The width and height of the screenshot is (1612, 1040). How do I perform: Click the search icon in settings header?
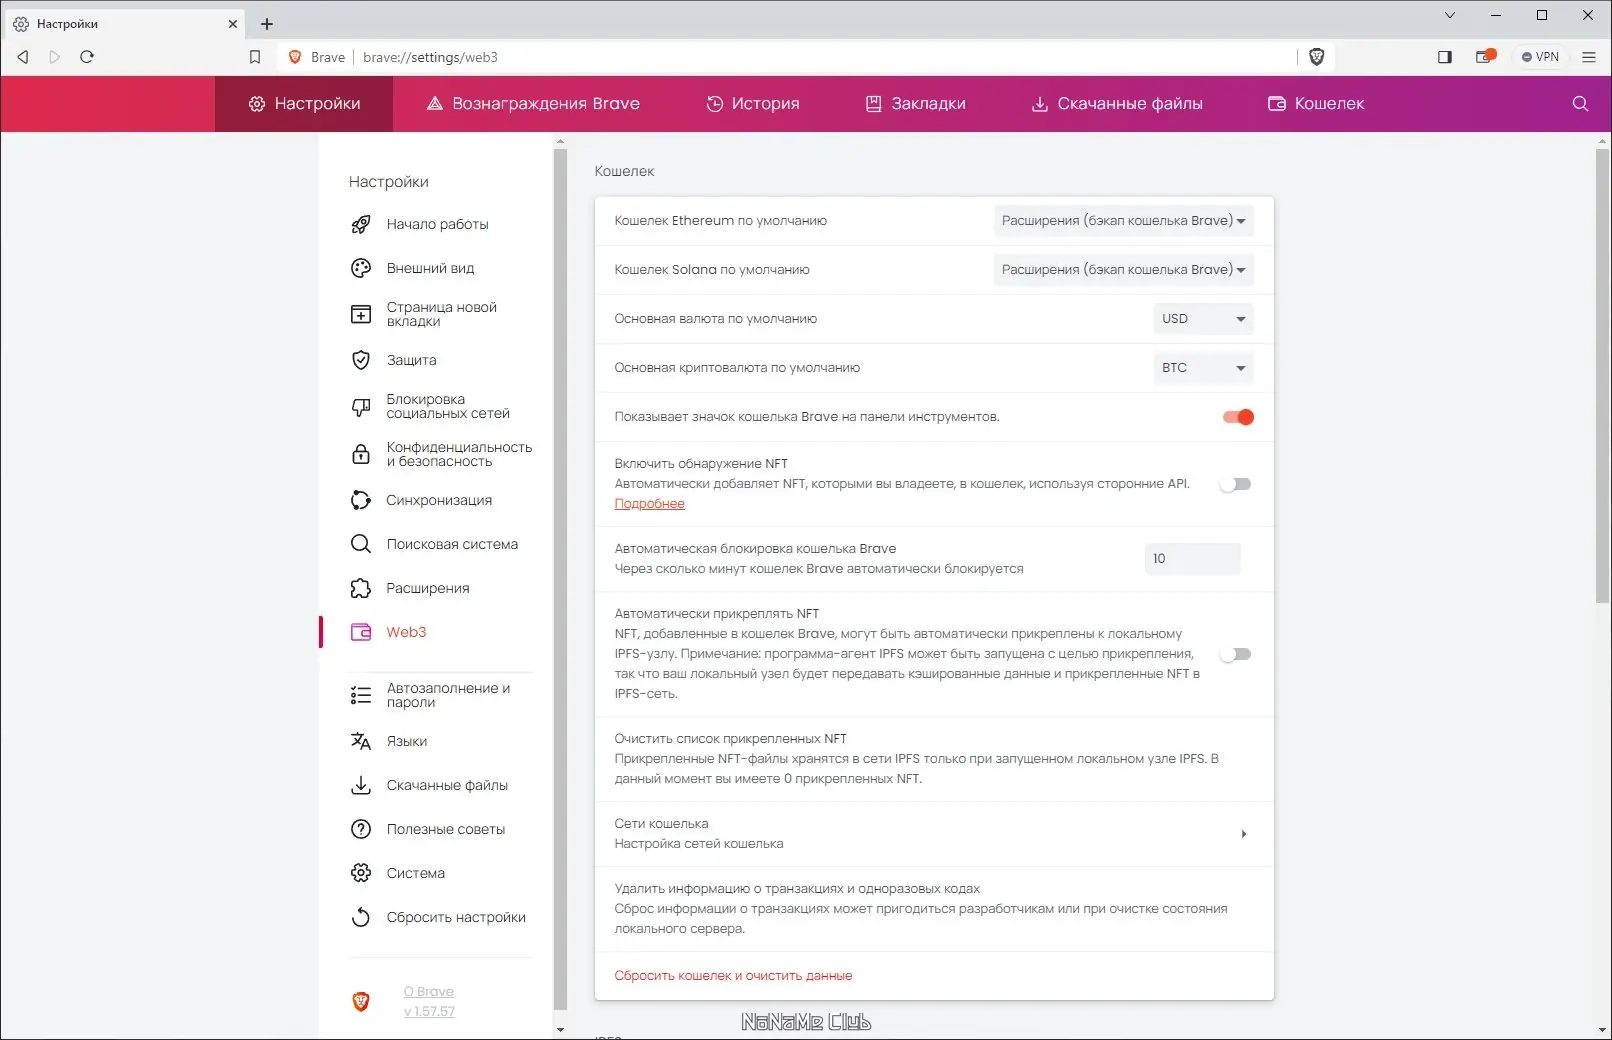click(1580, 103)
